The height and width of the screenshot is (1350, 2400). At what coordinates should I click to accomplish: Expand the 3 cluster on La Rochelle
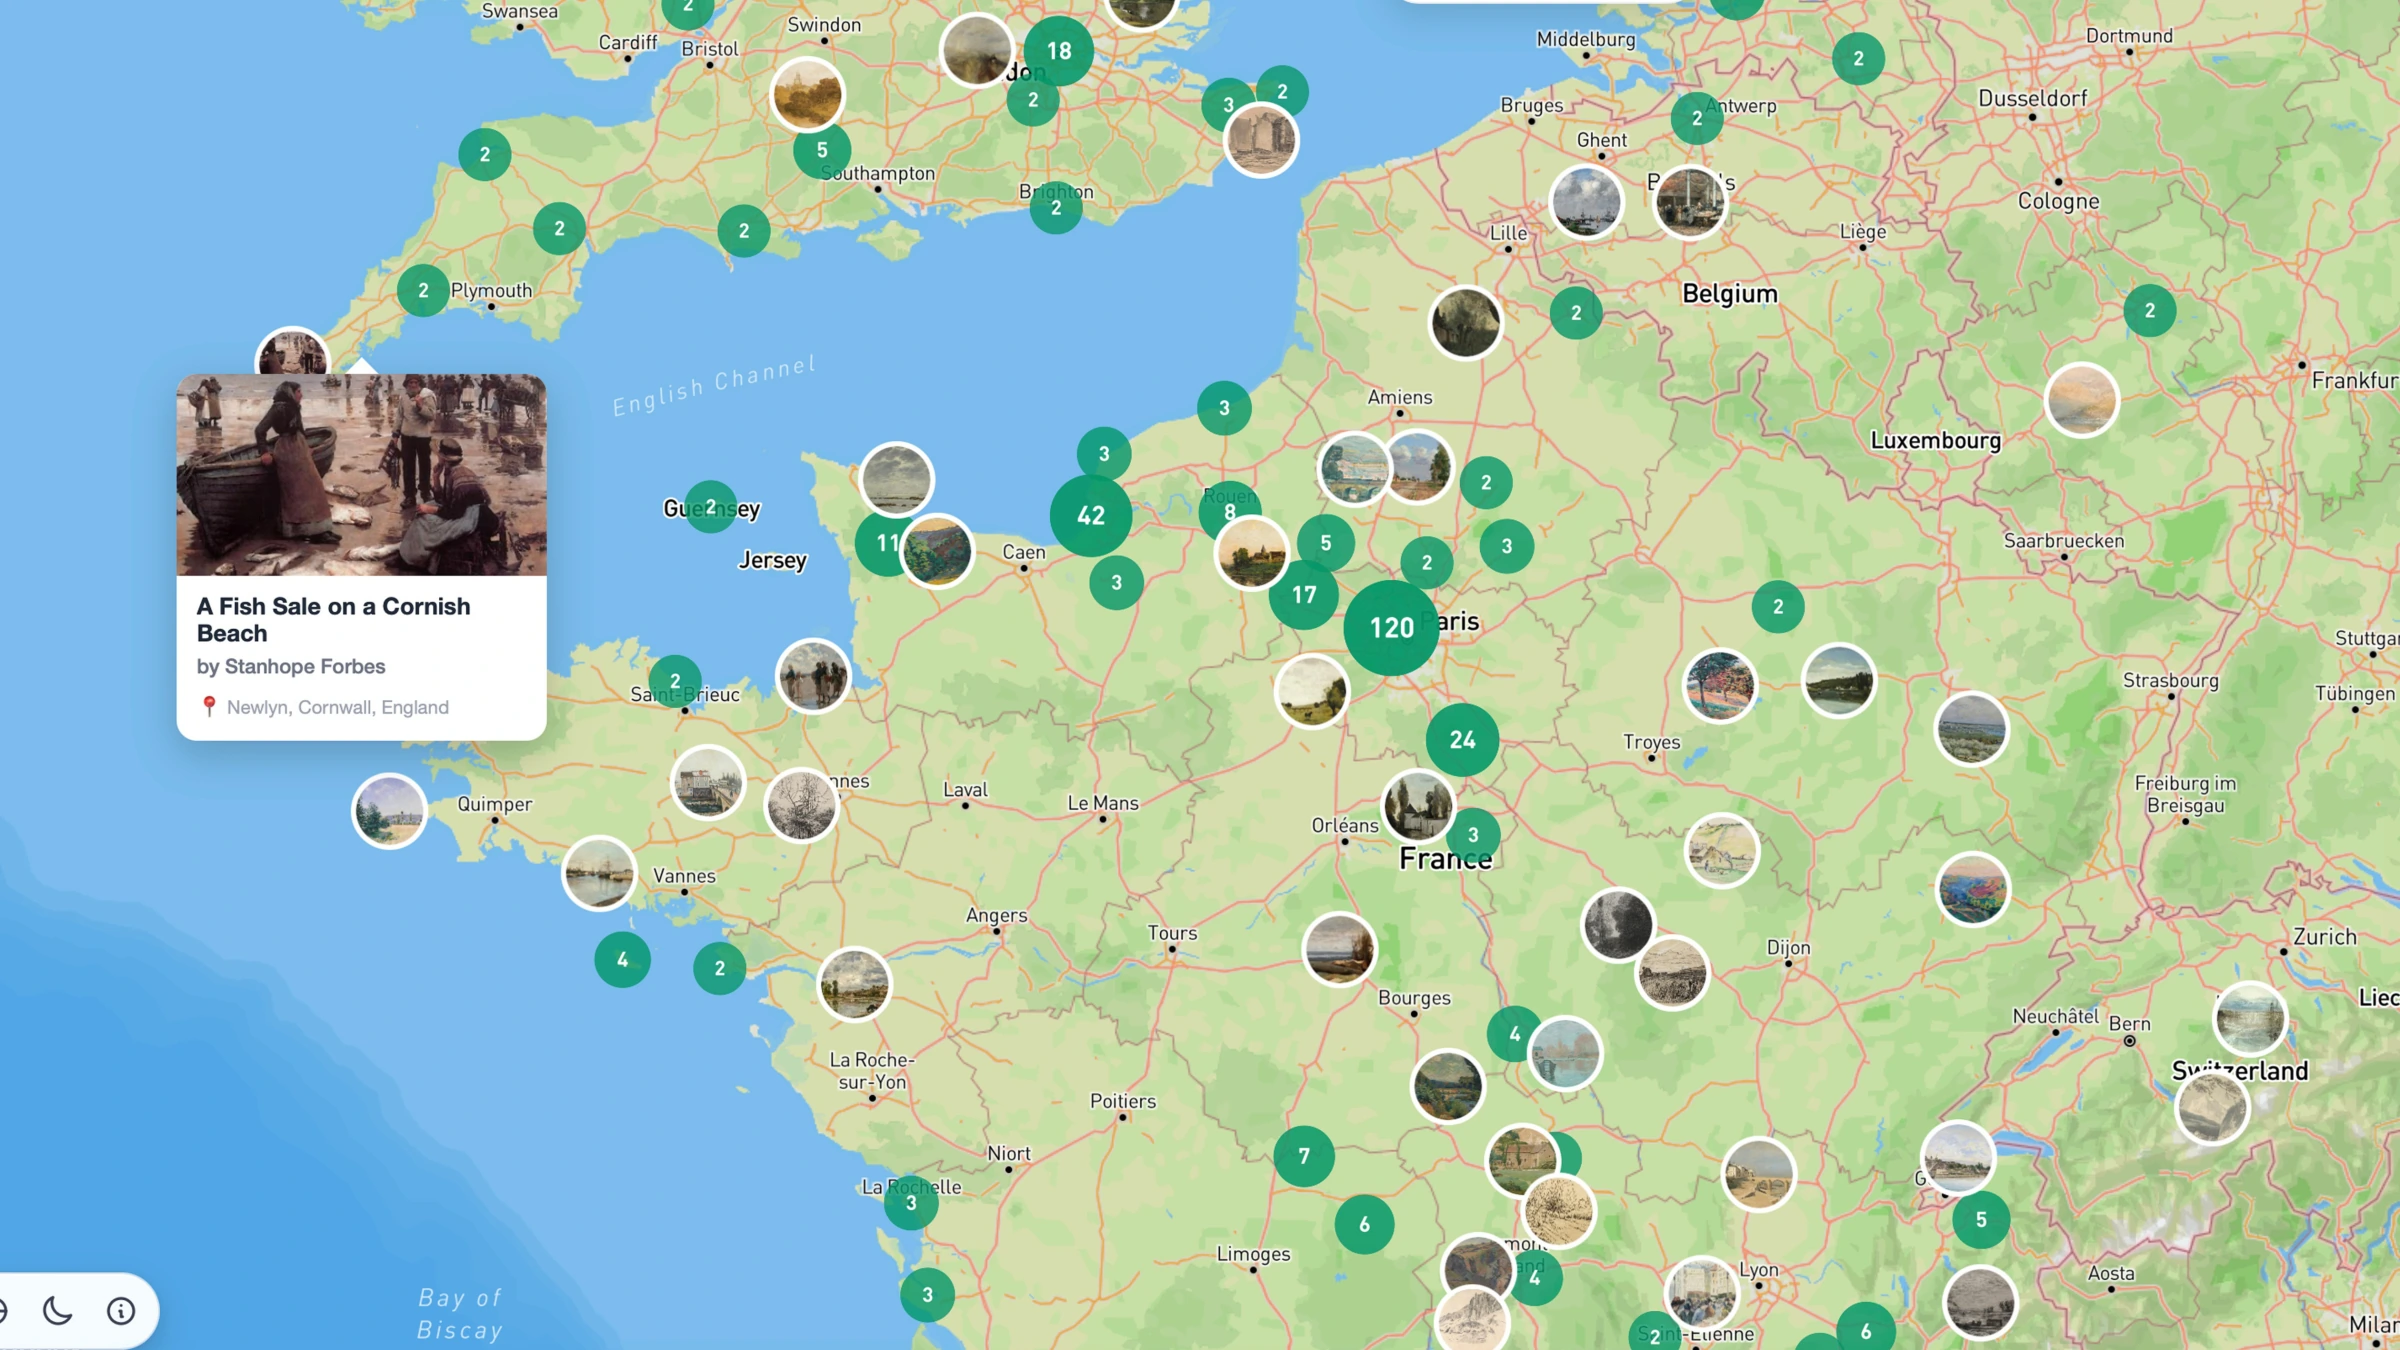coord(911,1202)
